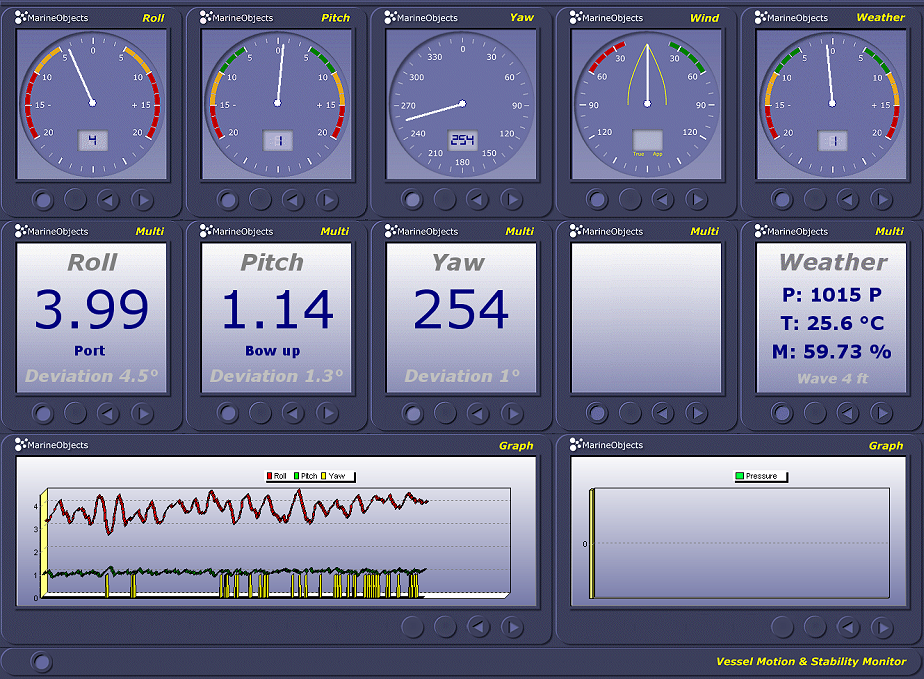The width and height of the screenshot is (924, 679).
Task: Click the "Vessel Motion & Stability Monitor" title
Action: tap(811, 661)
